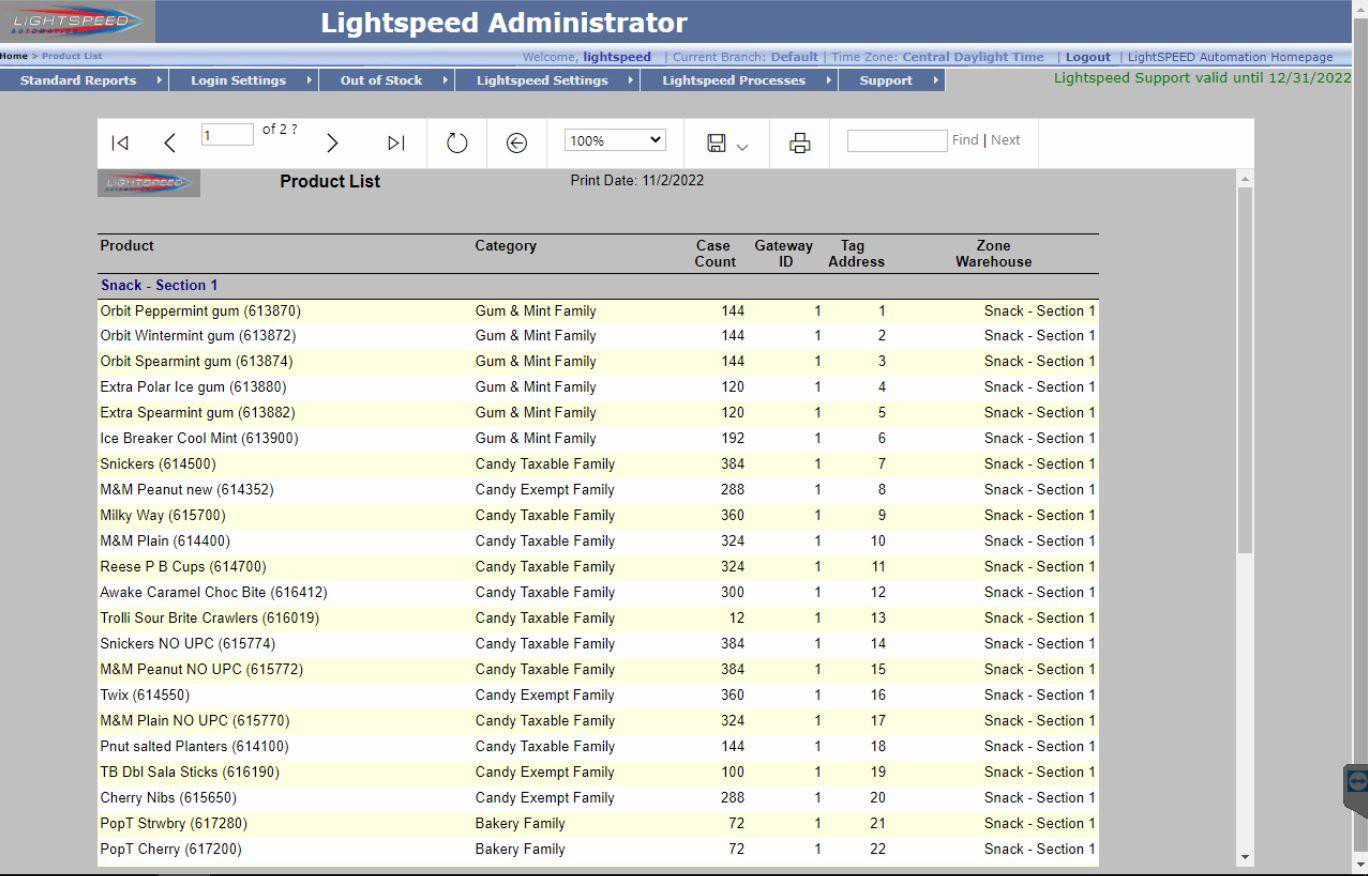1368x876 pixels.
Task: Select Cherry Nibs (615650) product
Action: (168, 798)
